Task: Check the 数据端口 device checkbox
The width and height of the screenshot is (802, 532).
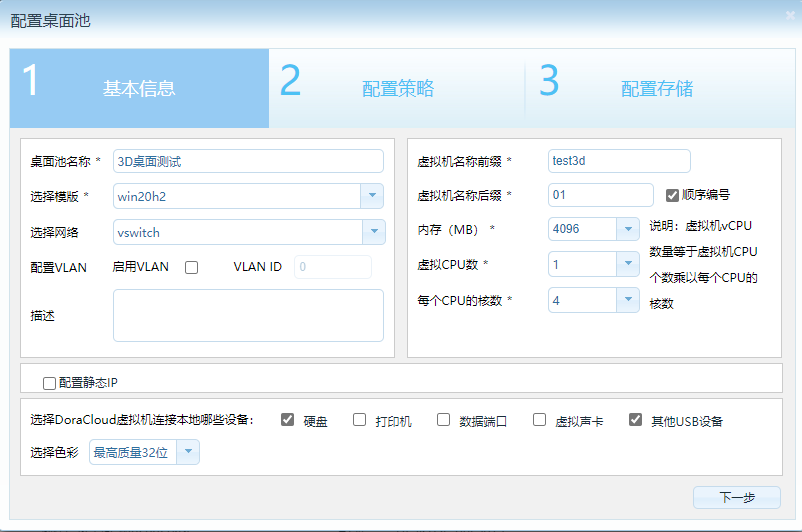Action: click(x=443, y=420)
